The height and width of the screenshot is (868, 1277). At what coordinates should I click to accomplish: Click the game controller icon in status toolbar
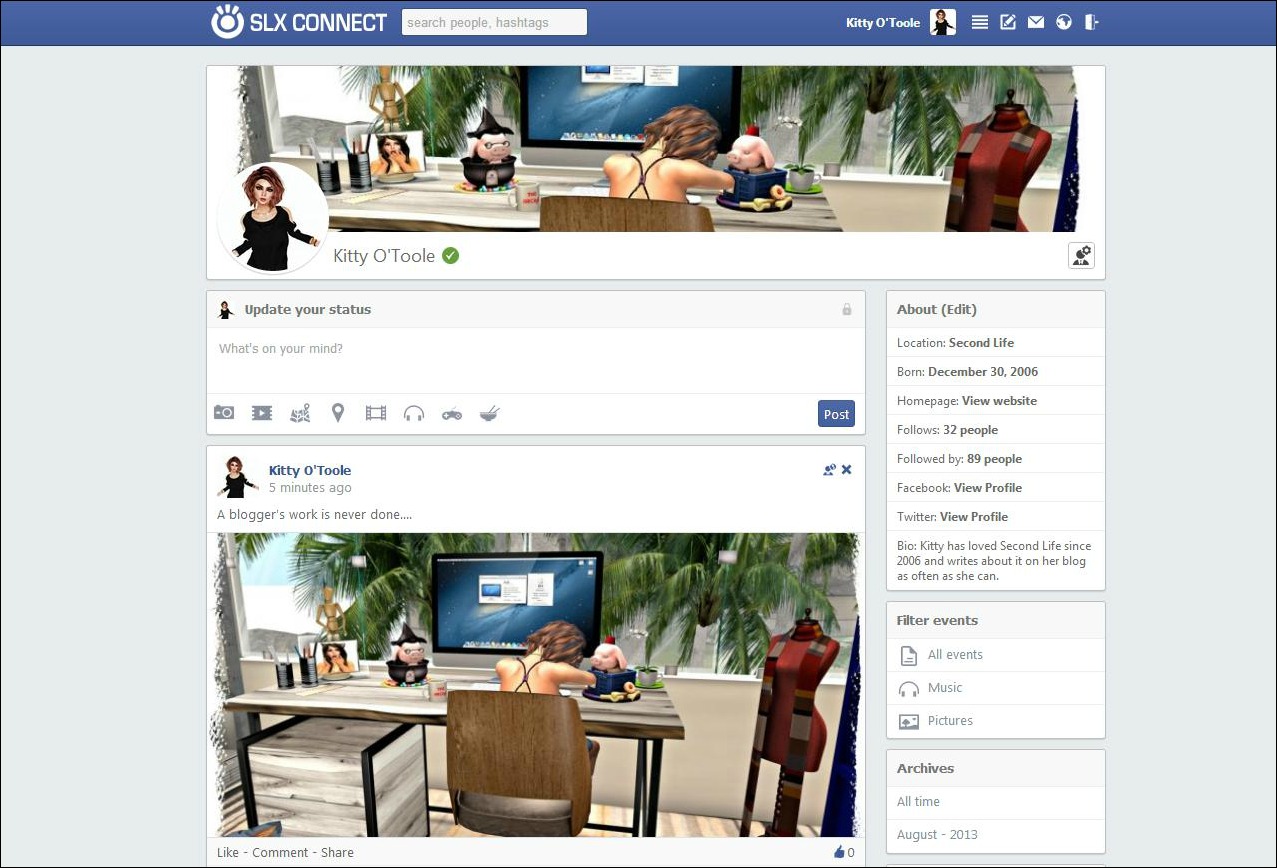452,413
